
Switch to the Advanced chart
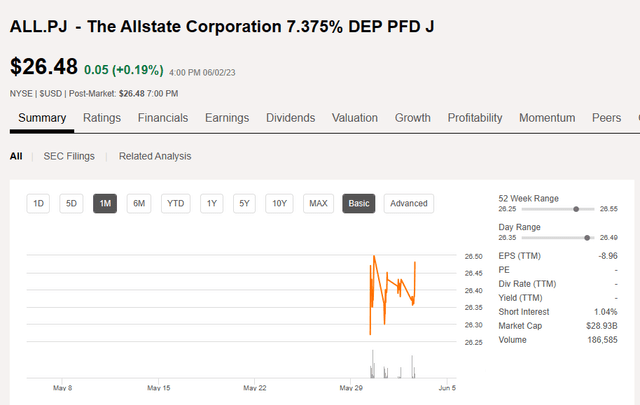[x=409, y=203]
